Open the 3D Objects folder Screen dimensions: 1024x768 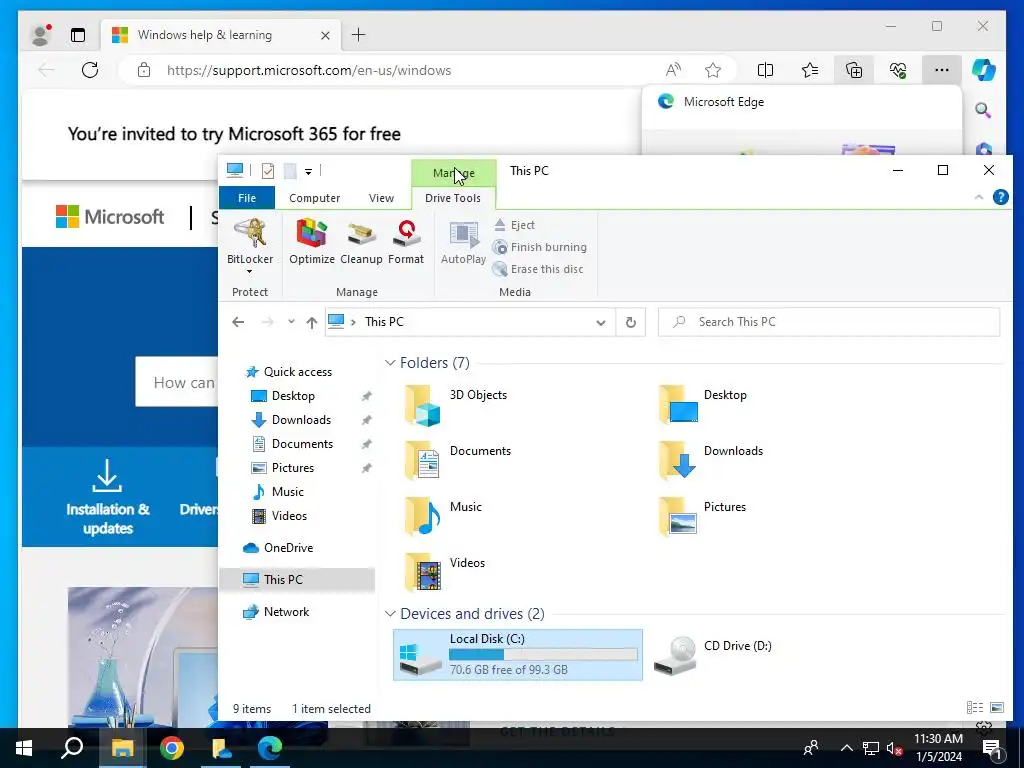coord(457,405)
